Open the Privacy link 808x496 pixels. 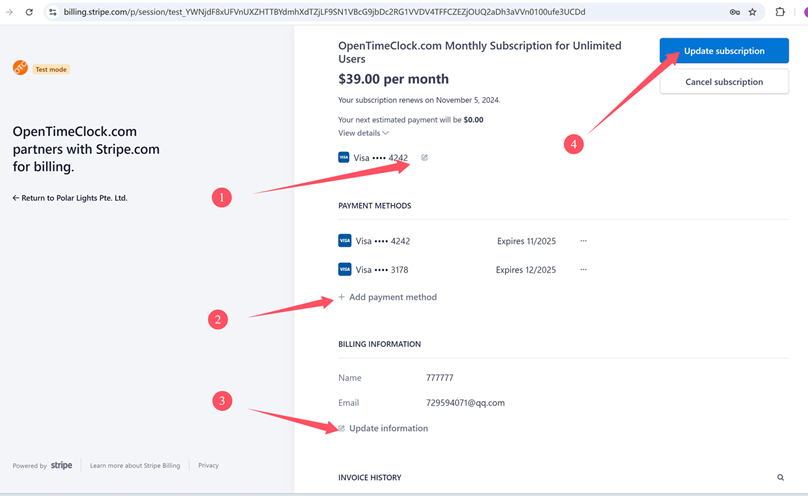point(208,466)
